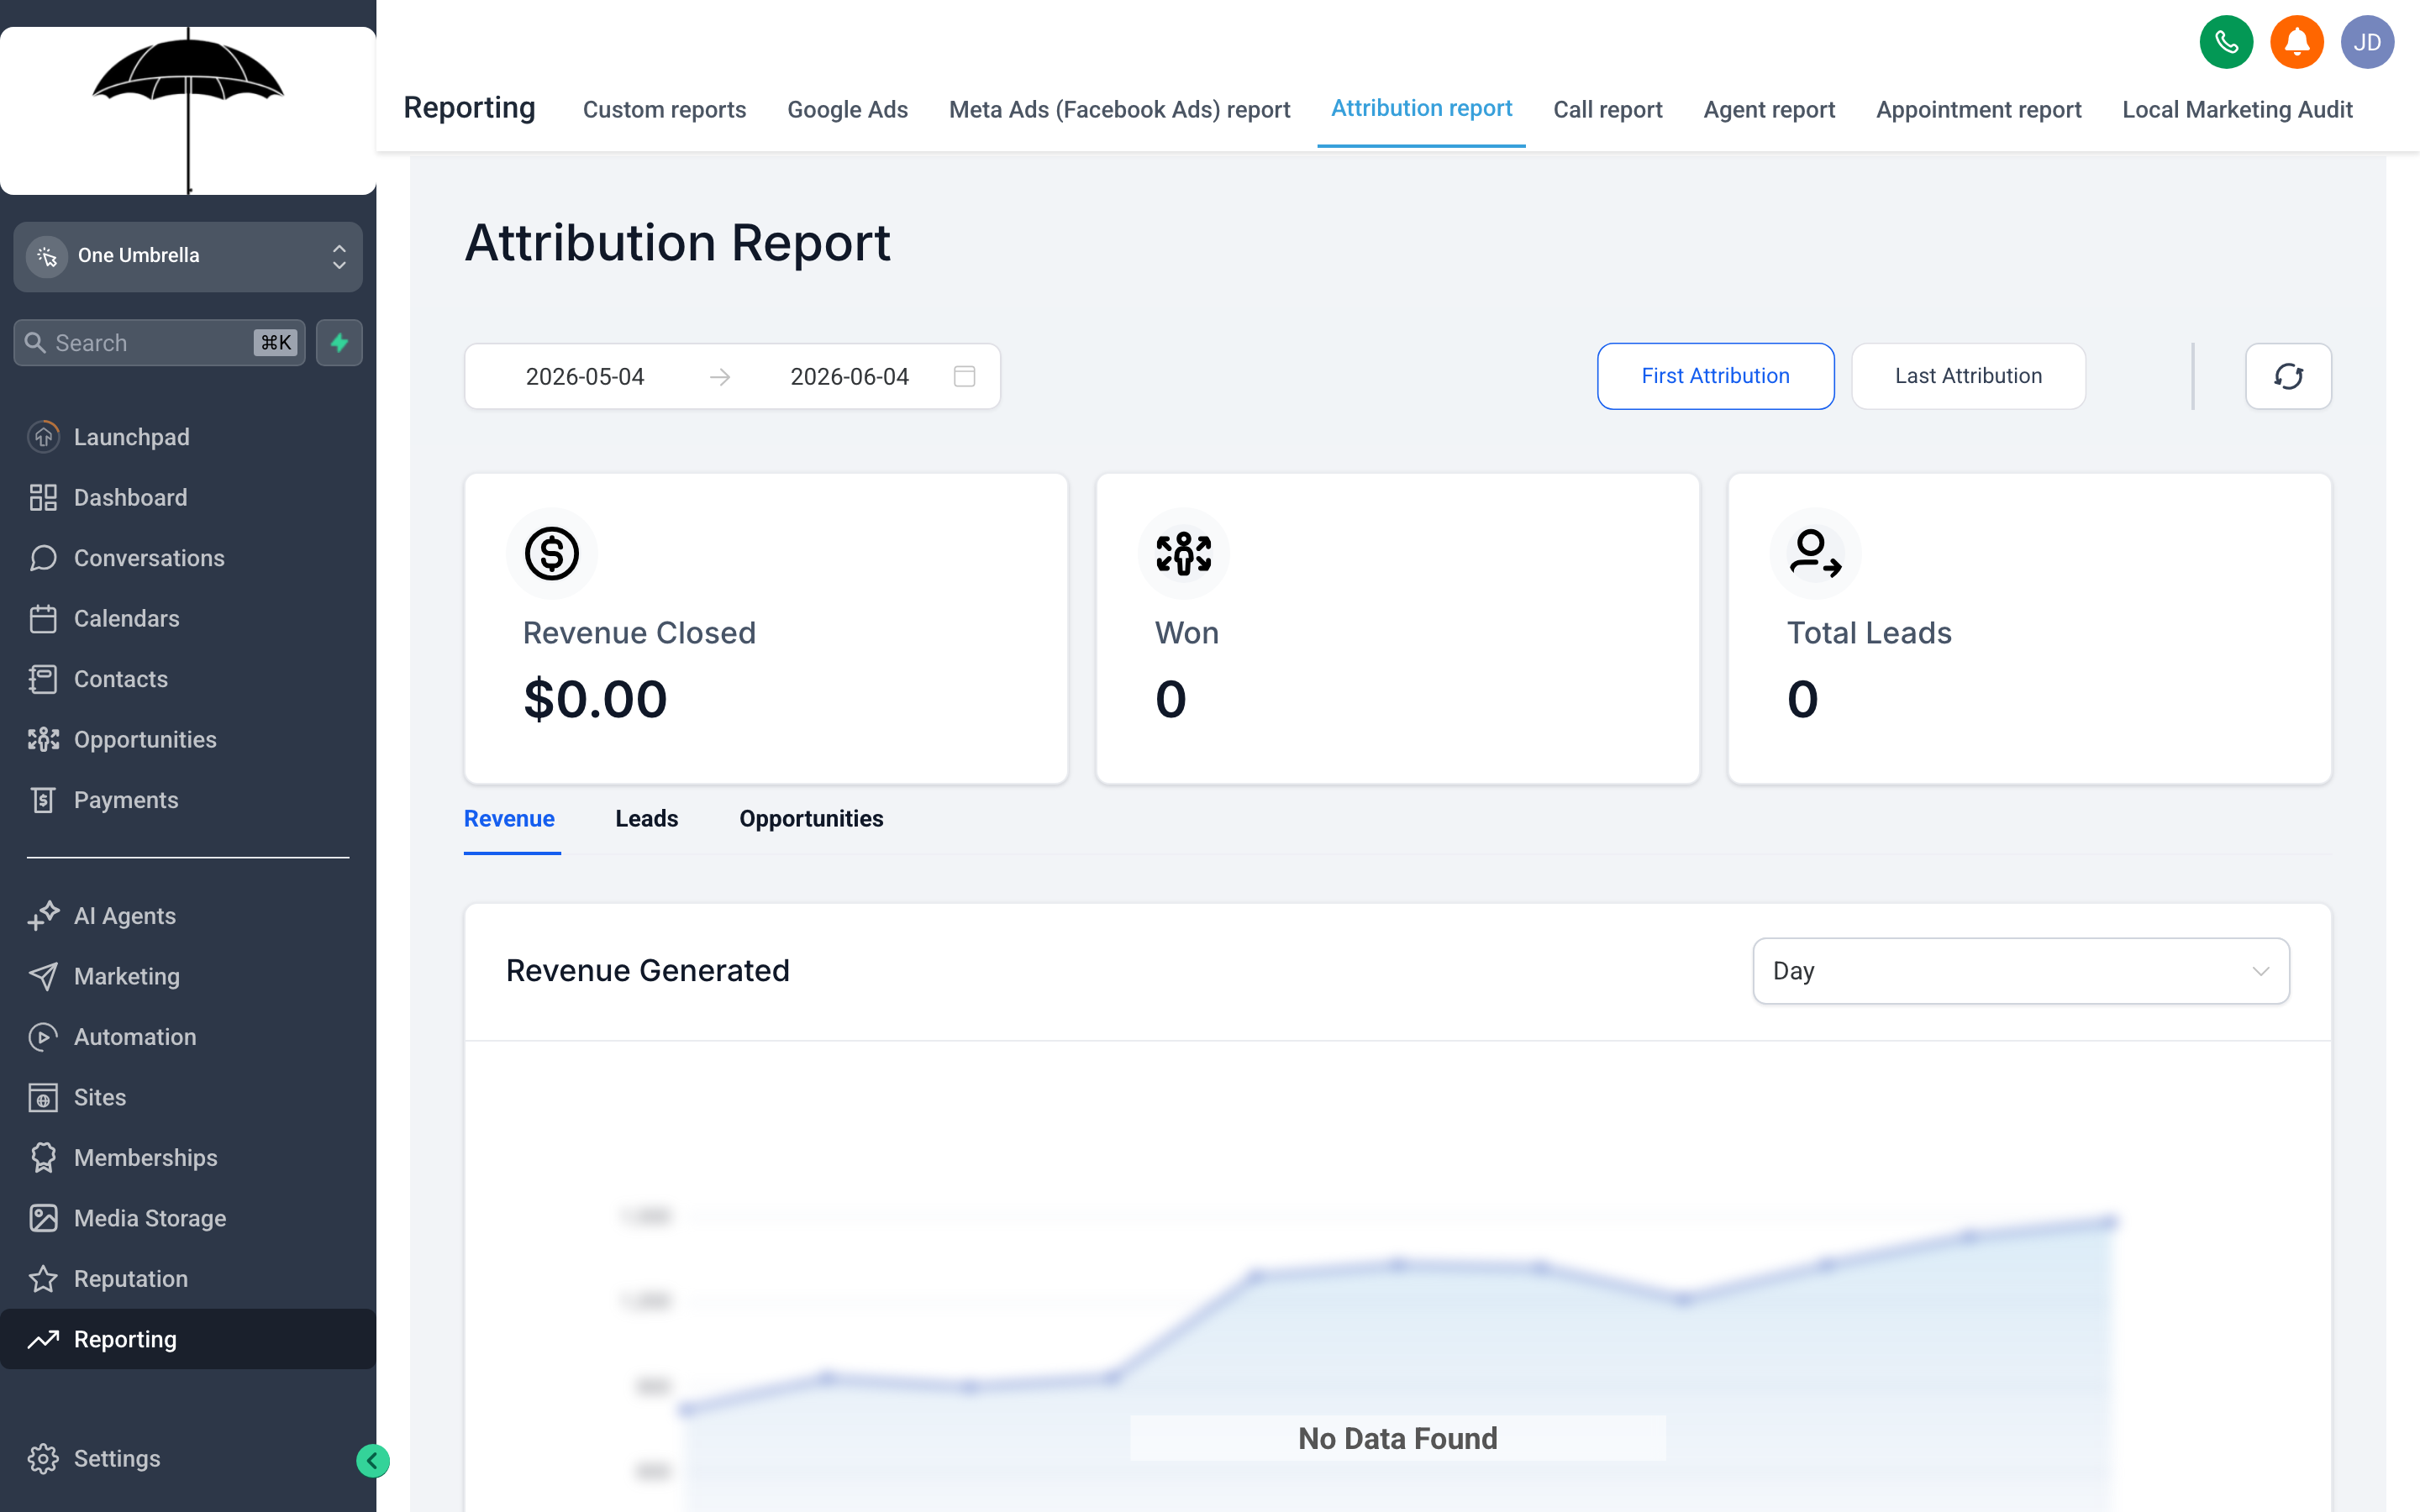The height and width of the screenshot is (1512, 2420).
Task: Collapse the sidebar with green chevron
Action: 373,1461
